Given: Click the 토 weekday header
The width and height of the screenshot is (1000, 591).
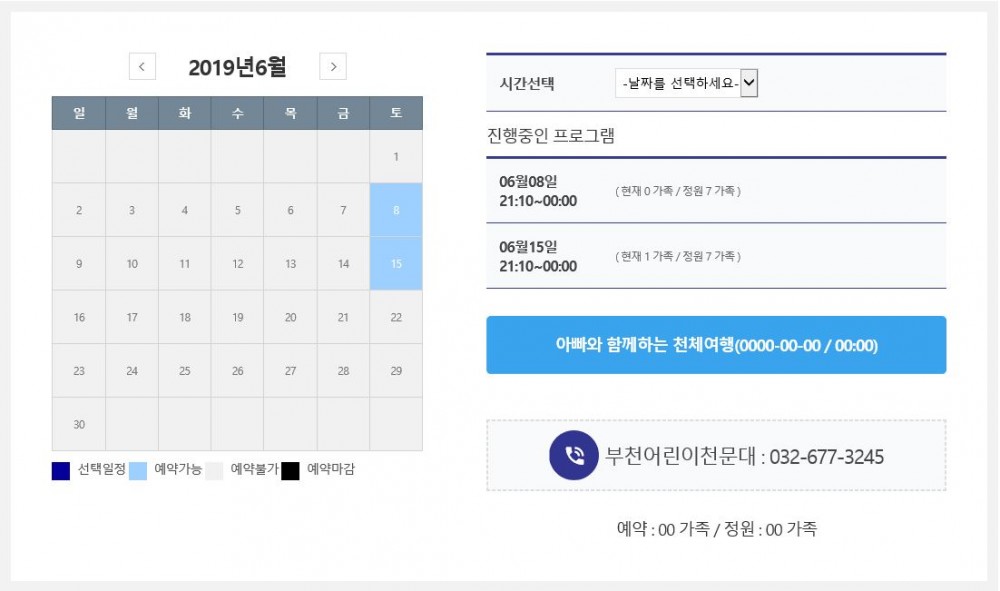Looking at the screenshot, I should coord(395,113).
